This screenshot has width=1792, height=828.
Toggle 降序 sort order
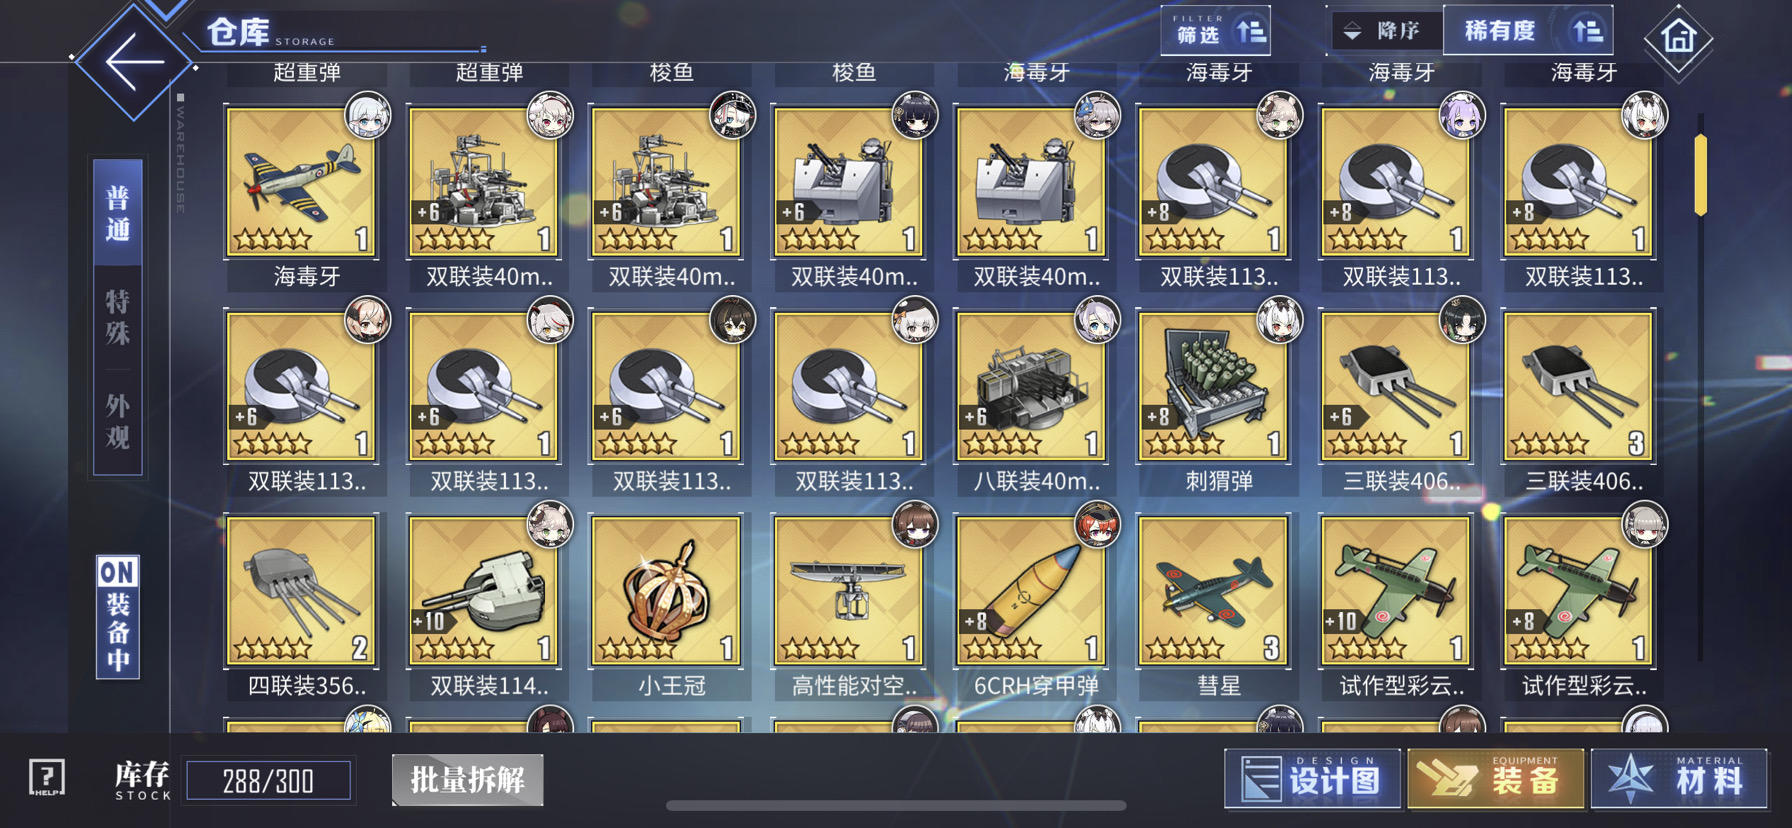(x=1386, y=31)
